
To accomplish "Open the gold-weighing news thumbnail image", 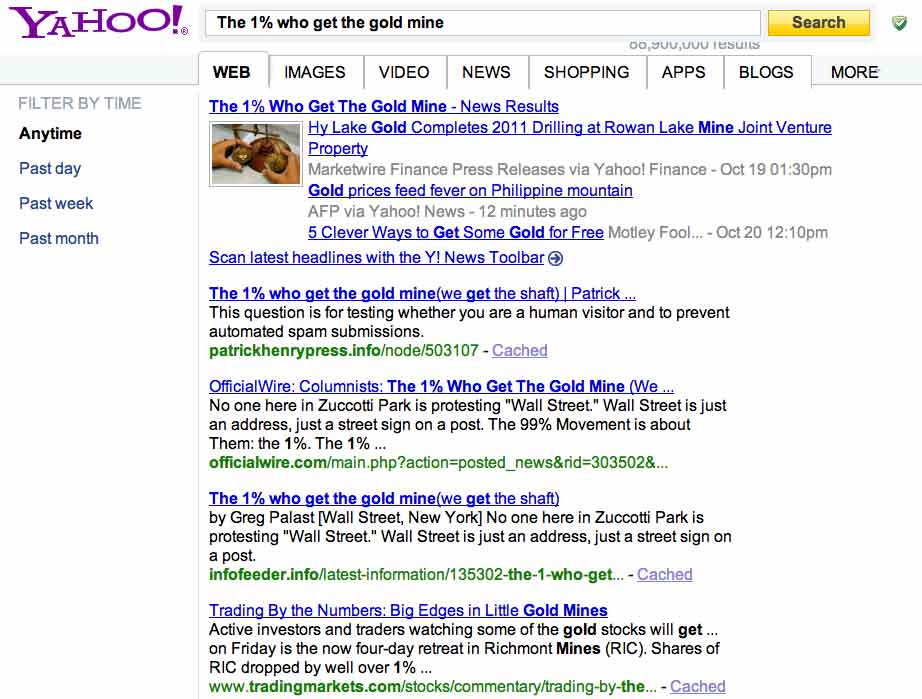I will click(x=256, y=154).
